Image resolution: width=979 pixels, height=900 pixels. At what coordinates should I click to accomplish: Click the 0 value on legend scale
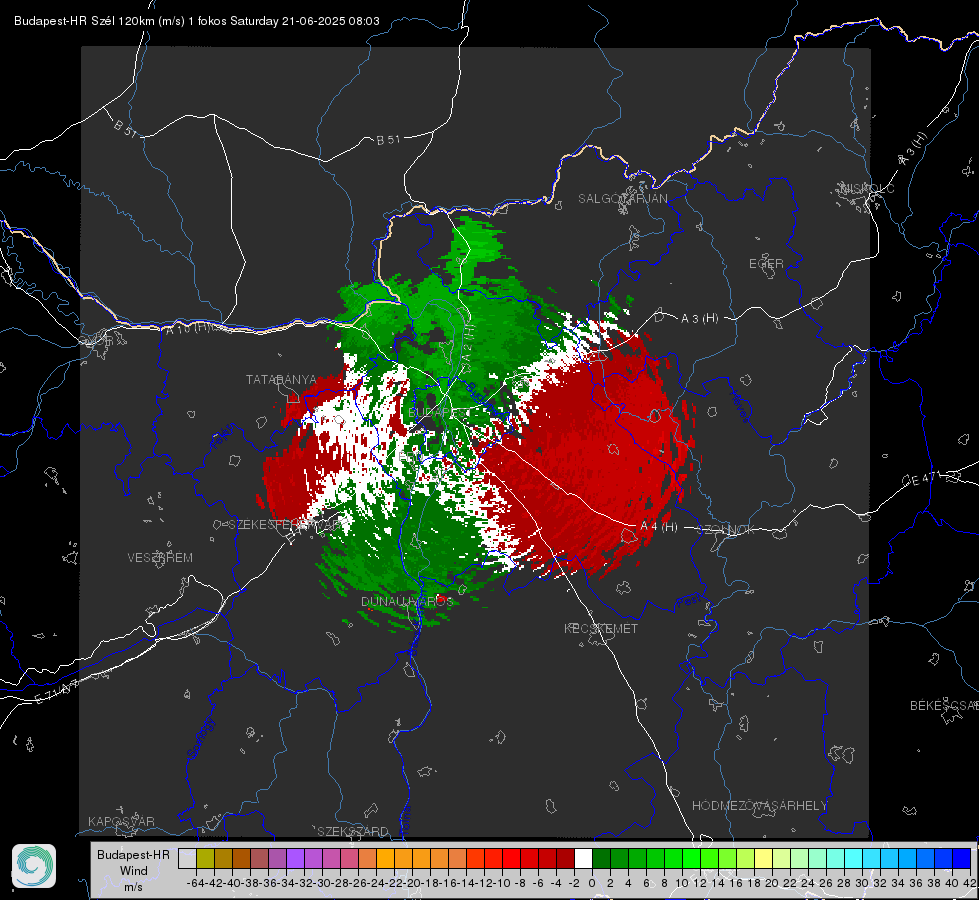point(592,883)
